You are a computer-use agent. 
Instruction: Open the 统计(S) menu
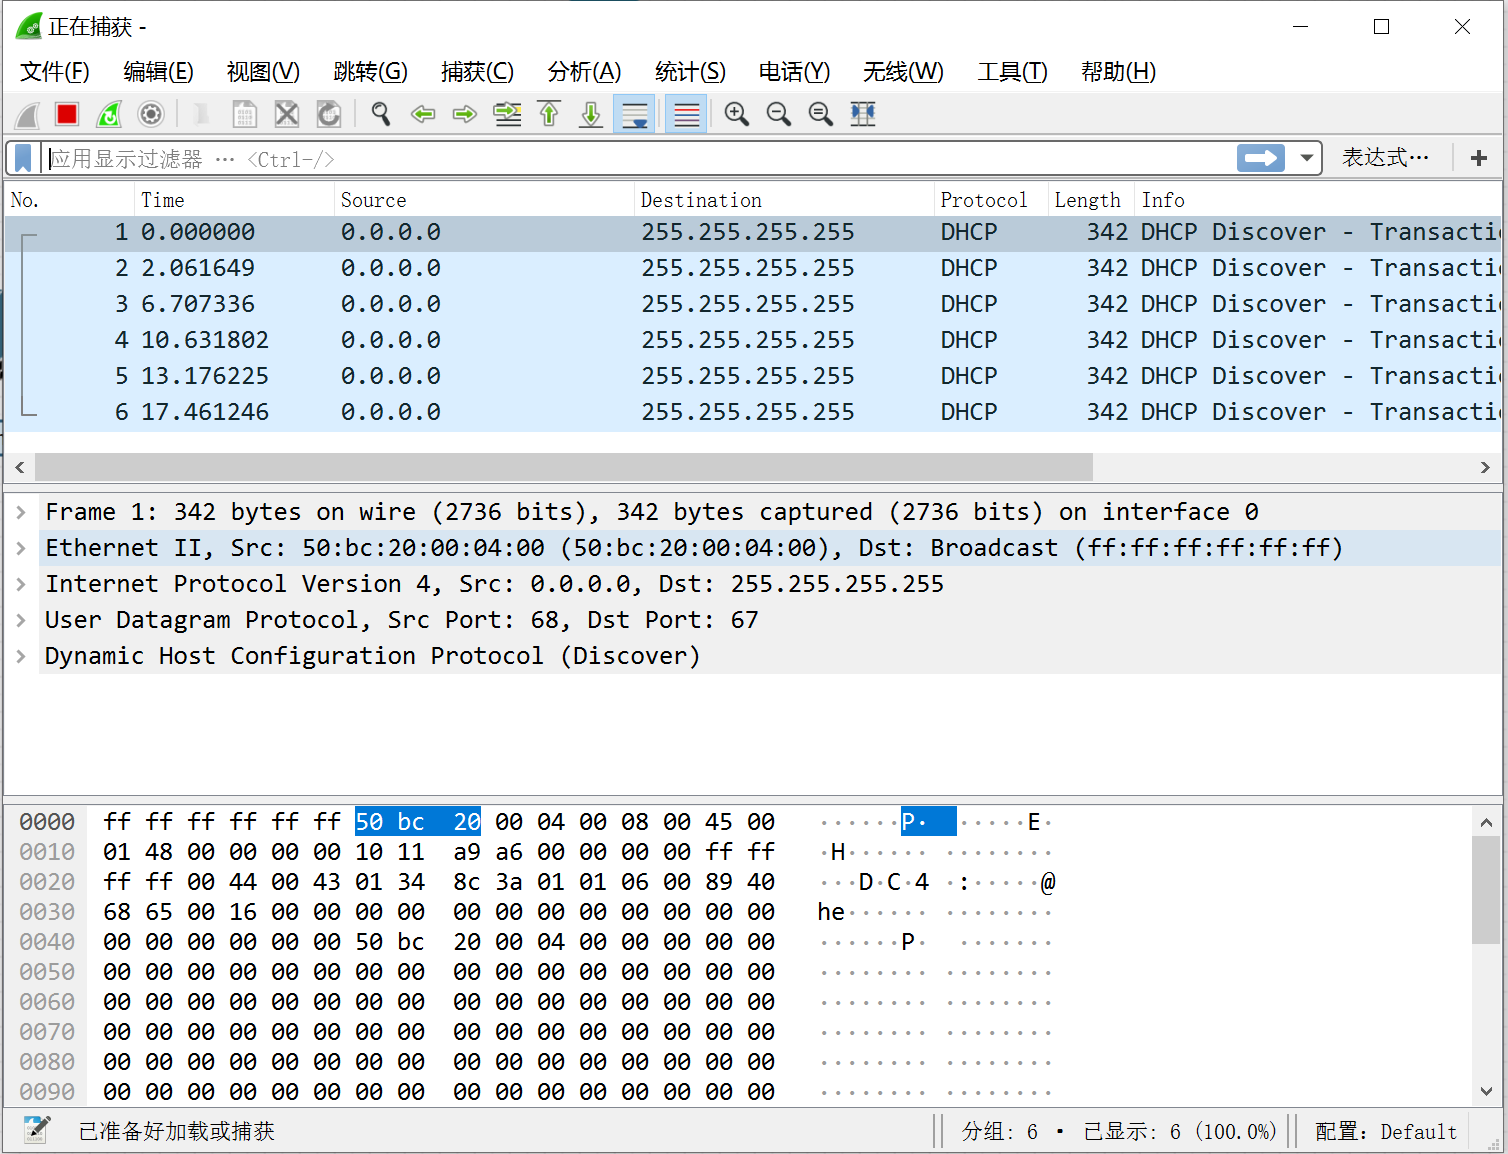pos(690,72)
